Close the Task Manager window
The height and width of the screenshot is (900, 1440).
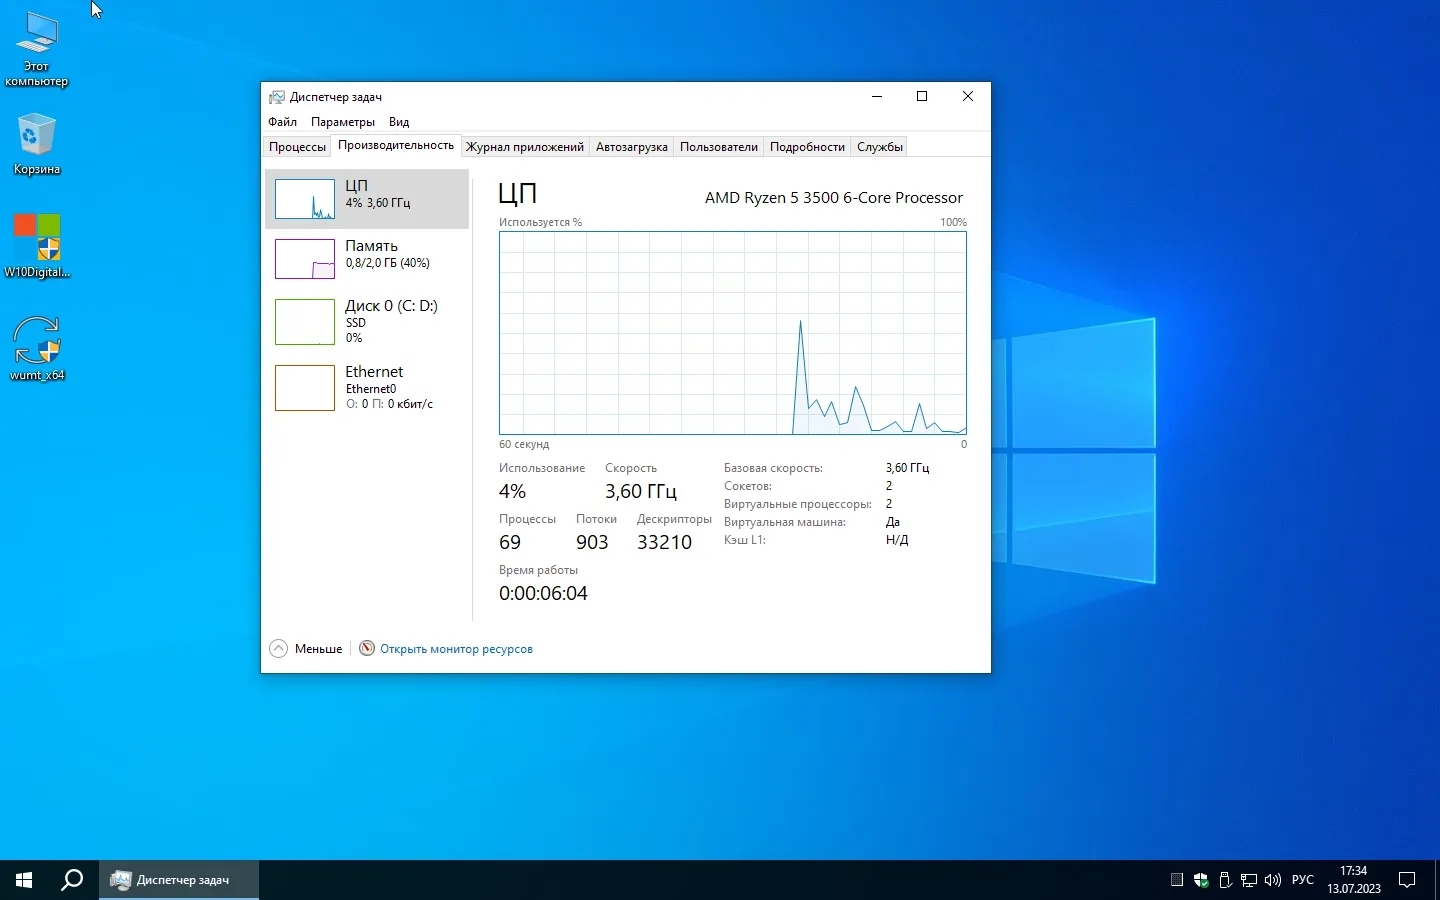968,97
